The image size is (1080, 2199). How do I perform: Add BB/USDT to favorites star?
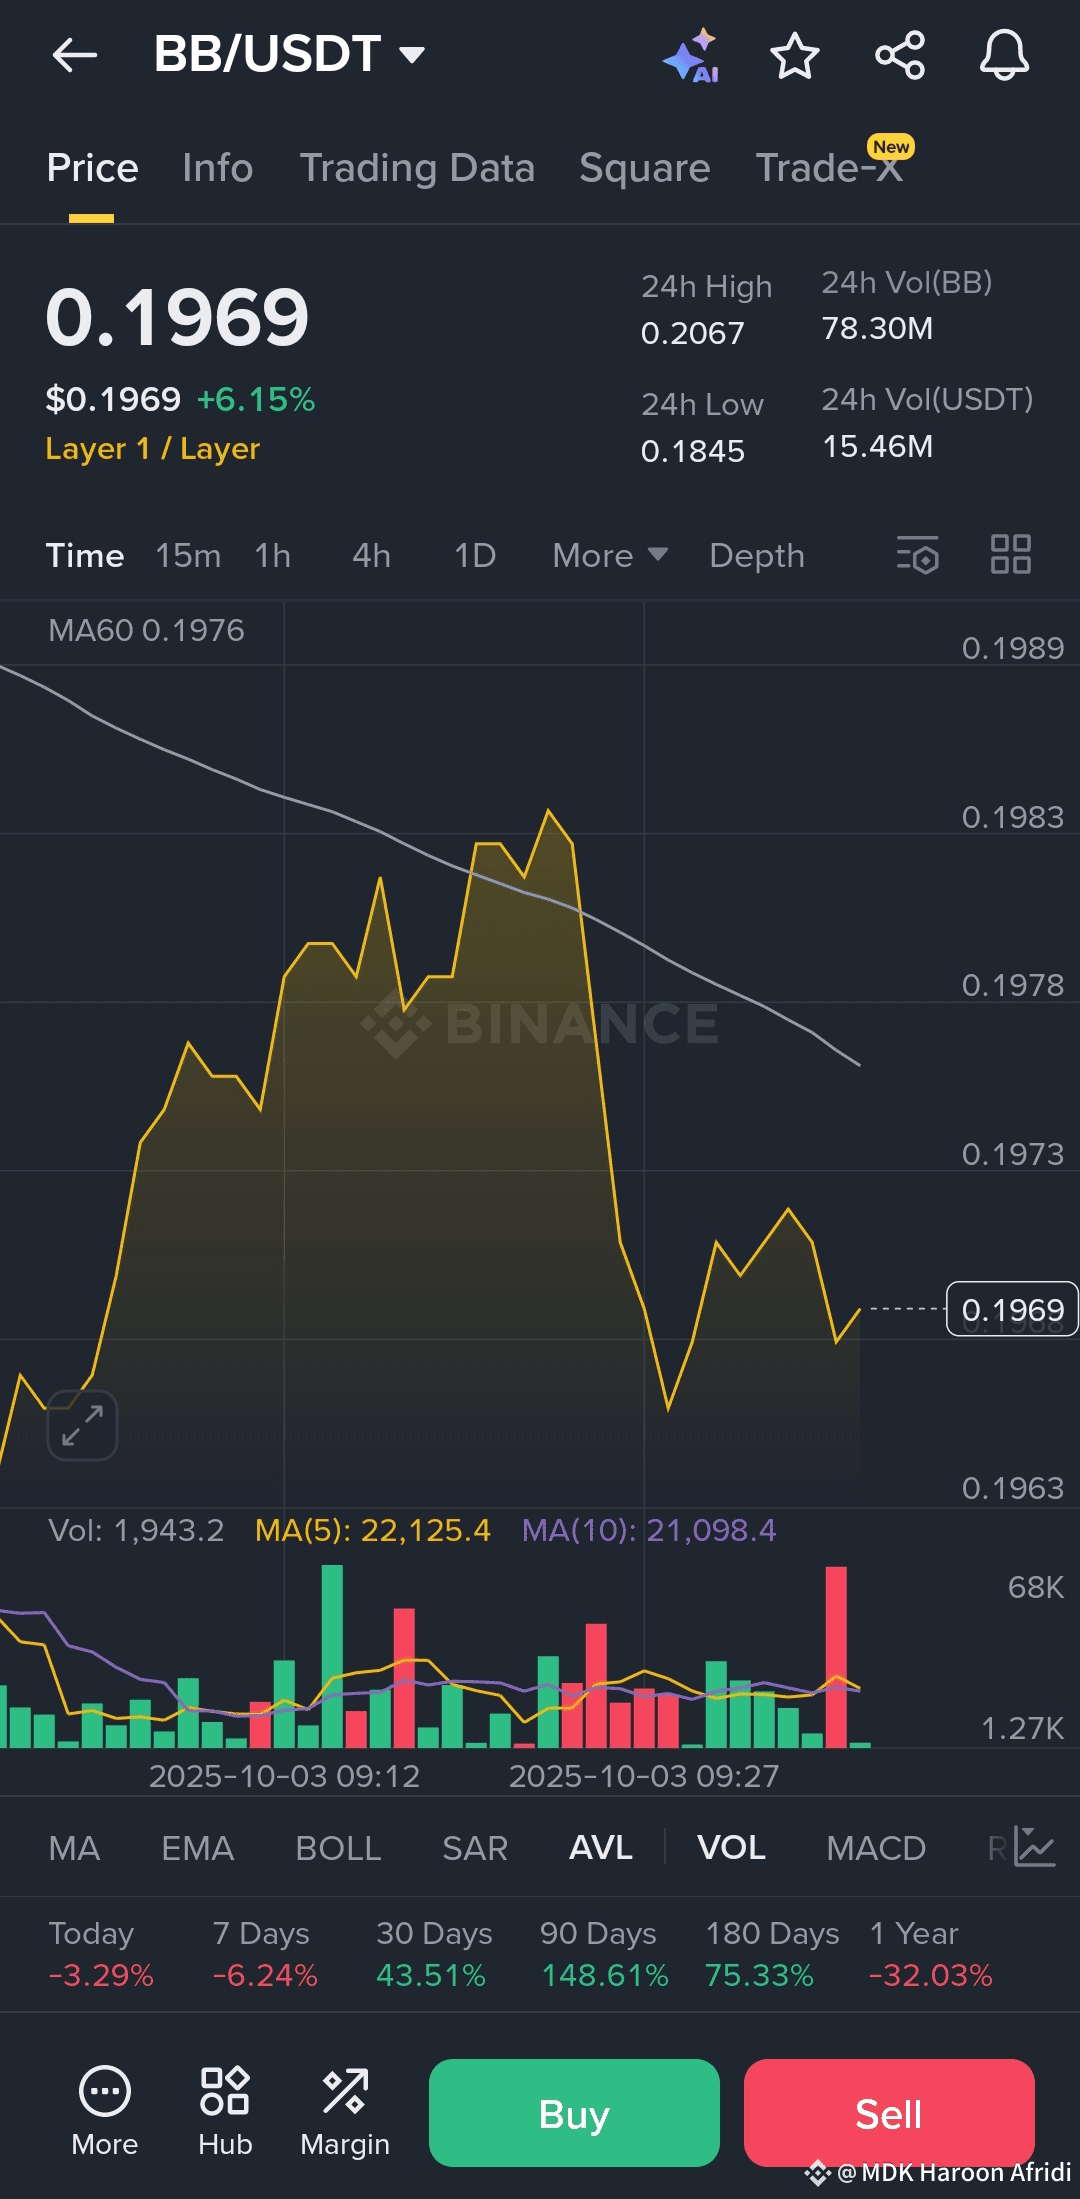[795, 55]
